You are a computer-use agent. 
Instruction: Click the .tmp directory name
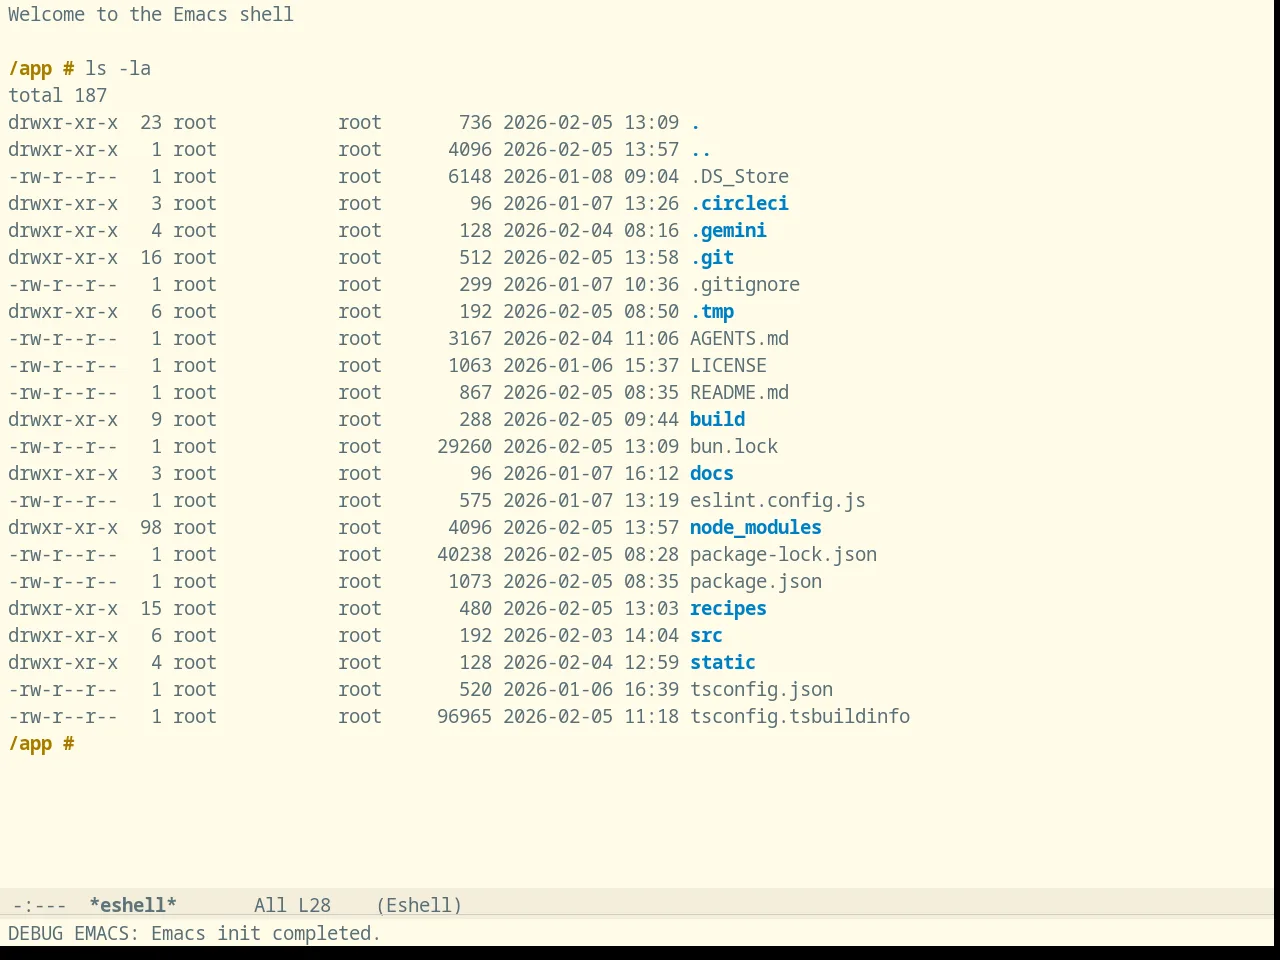pos(712,311)
